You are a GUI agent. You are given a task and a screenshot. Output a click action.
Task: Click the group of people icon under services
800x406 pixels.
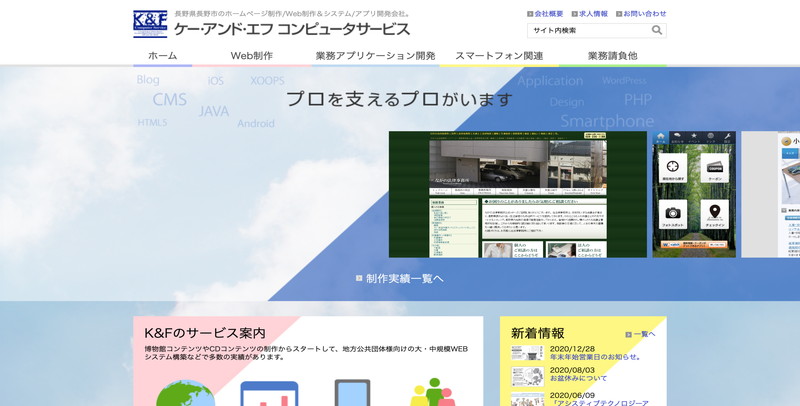[433, 392]
